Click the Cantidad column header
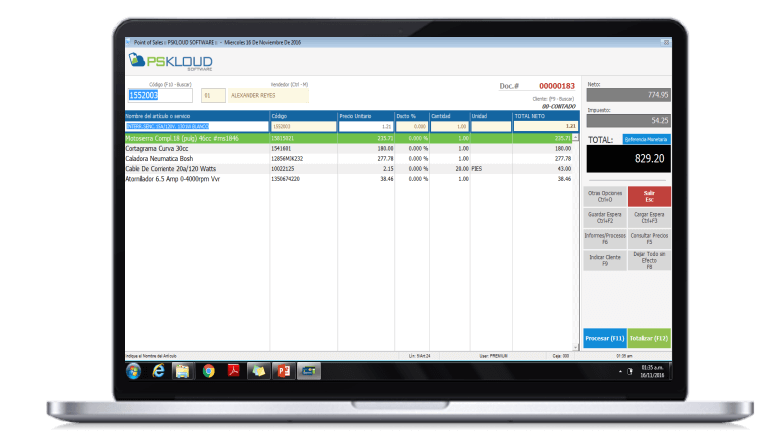The width and height of the screenshot is (767, 442). pyautogui.click(x=450, y=116)
